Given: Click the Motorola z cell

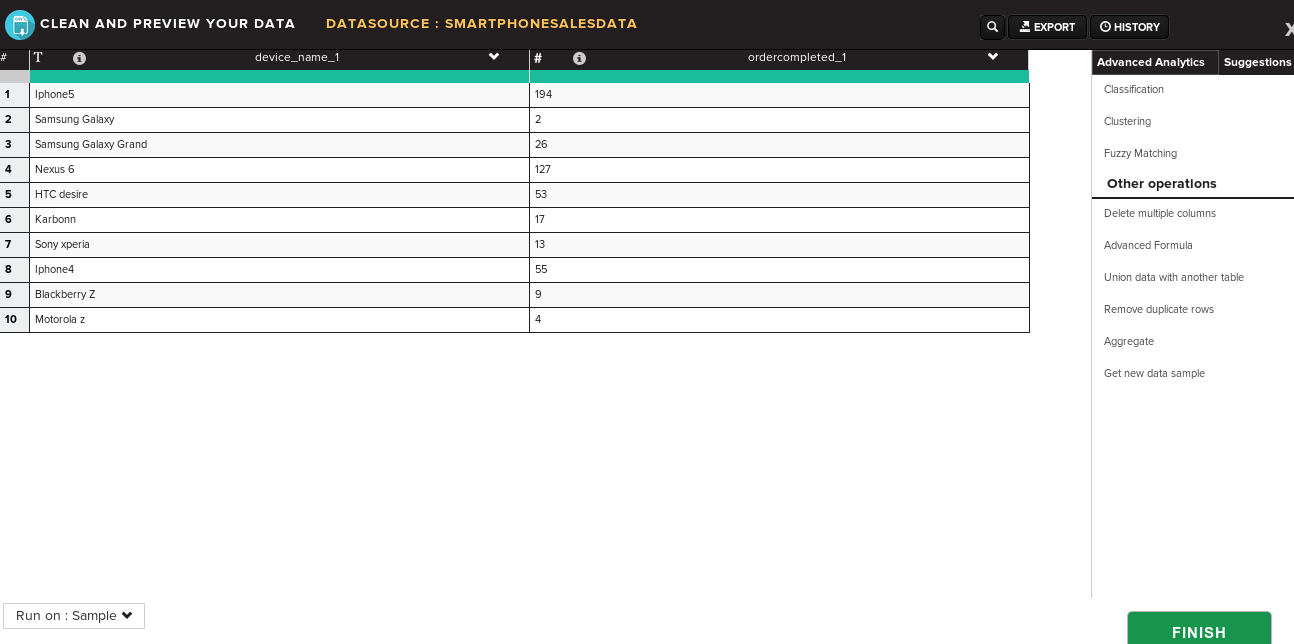Looking at the screenshot, I should (x=279, y=320).
